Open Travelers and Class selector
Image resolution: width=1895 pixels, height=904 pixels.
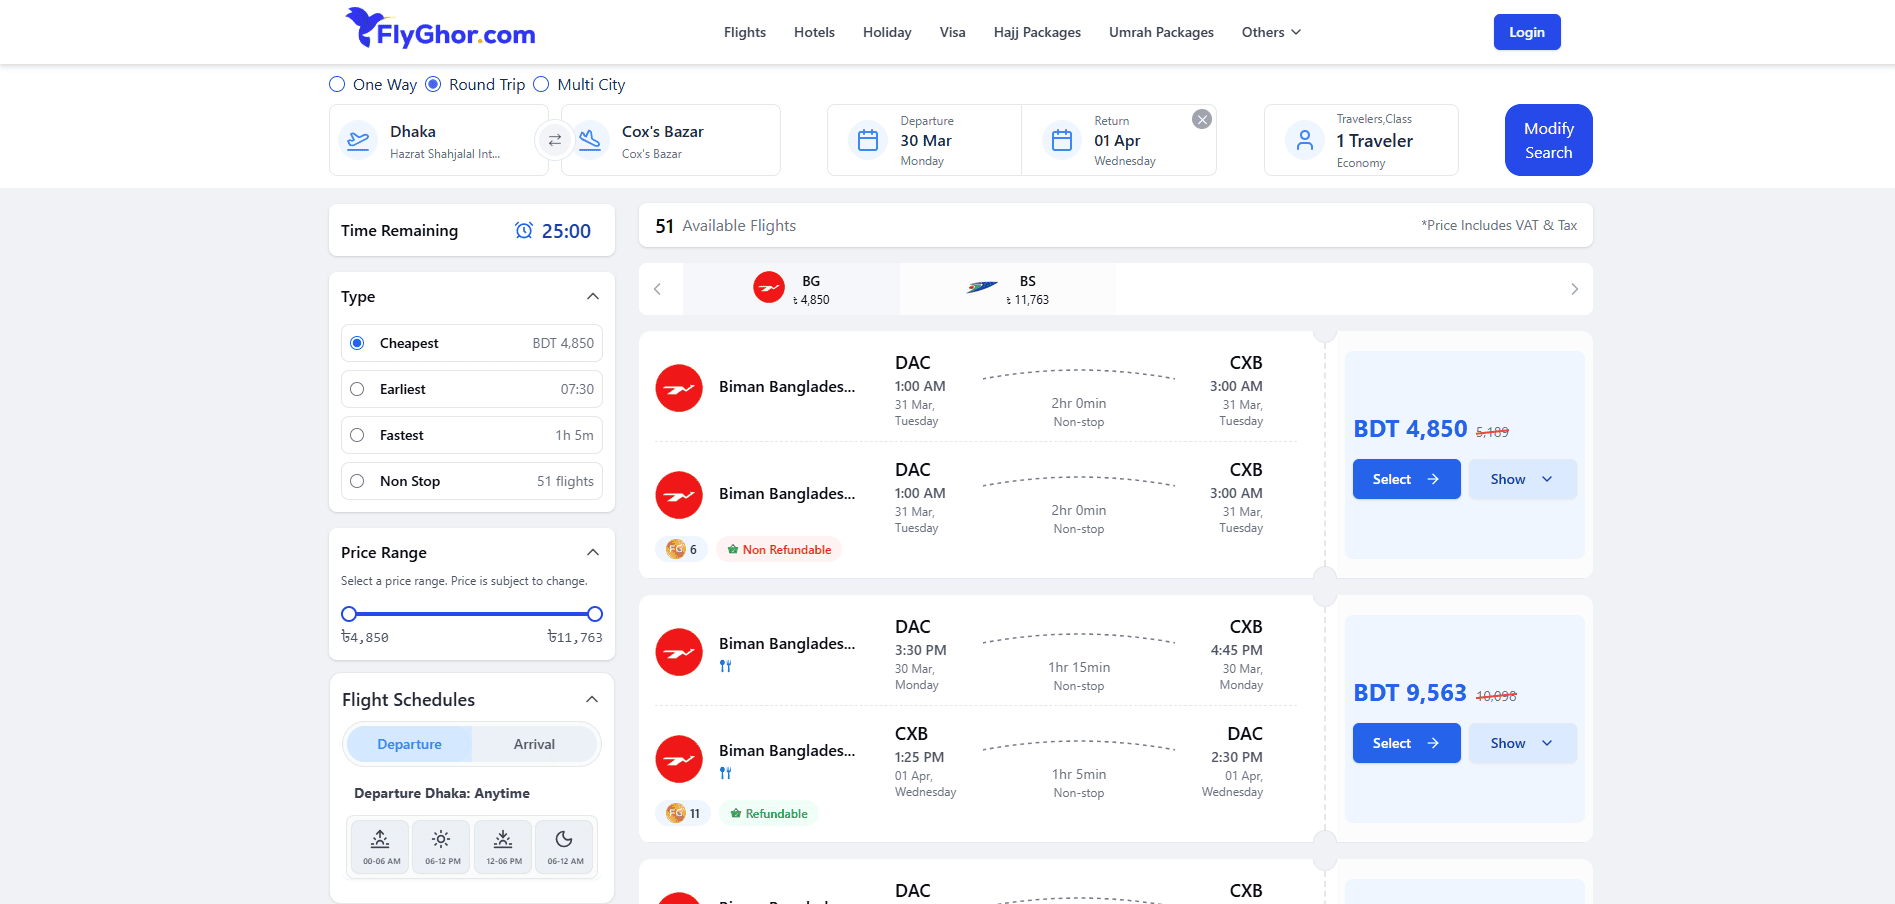click(x=1361, y=140)
